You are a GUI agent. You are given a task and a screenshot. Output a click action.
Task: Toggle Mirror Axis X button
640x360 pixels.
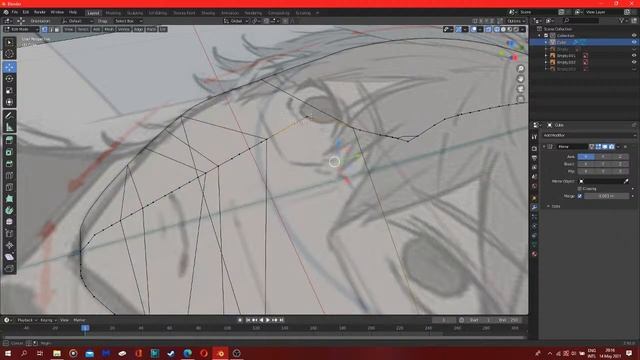(586, 157)
